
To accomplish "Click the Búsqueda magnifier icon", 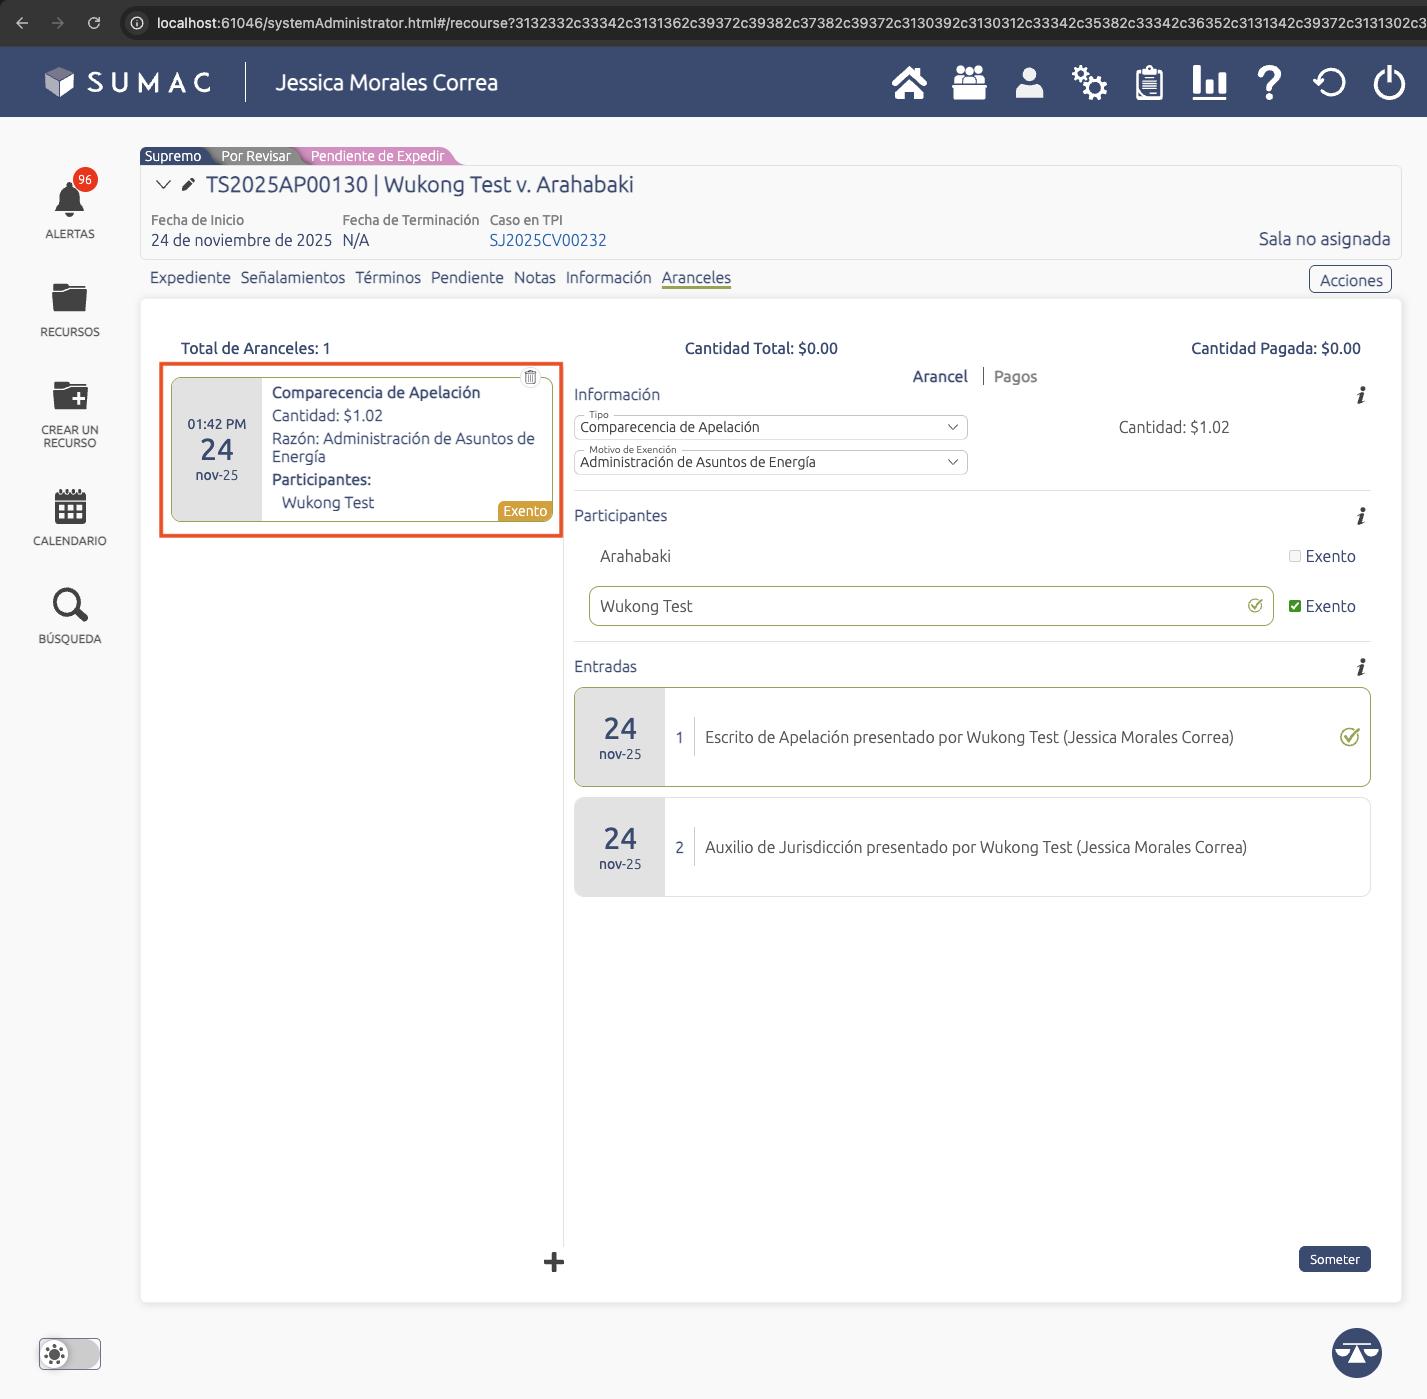I will [69, 605].
